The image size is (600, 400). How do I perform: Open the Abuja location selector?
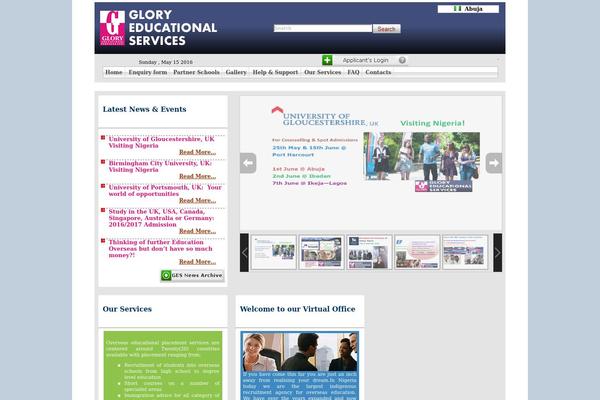click(x=468, y=9)
